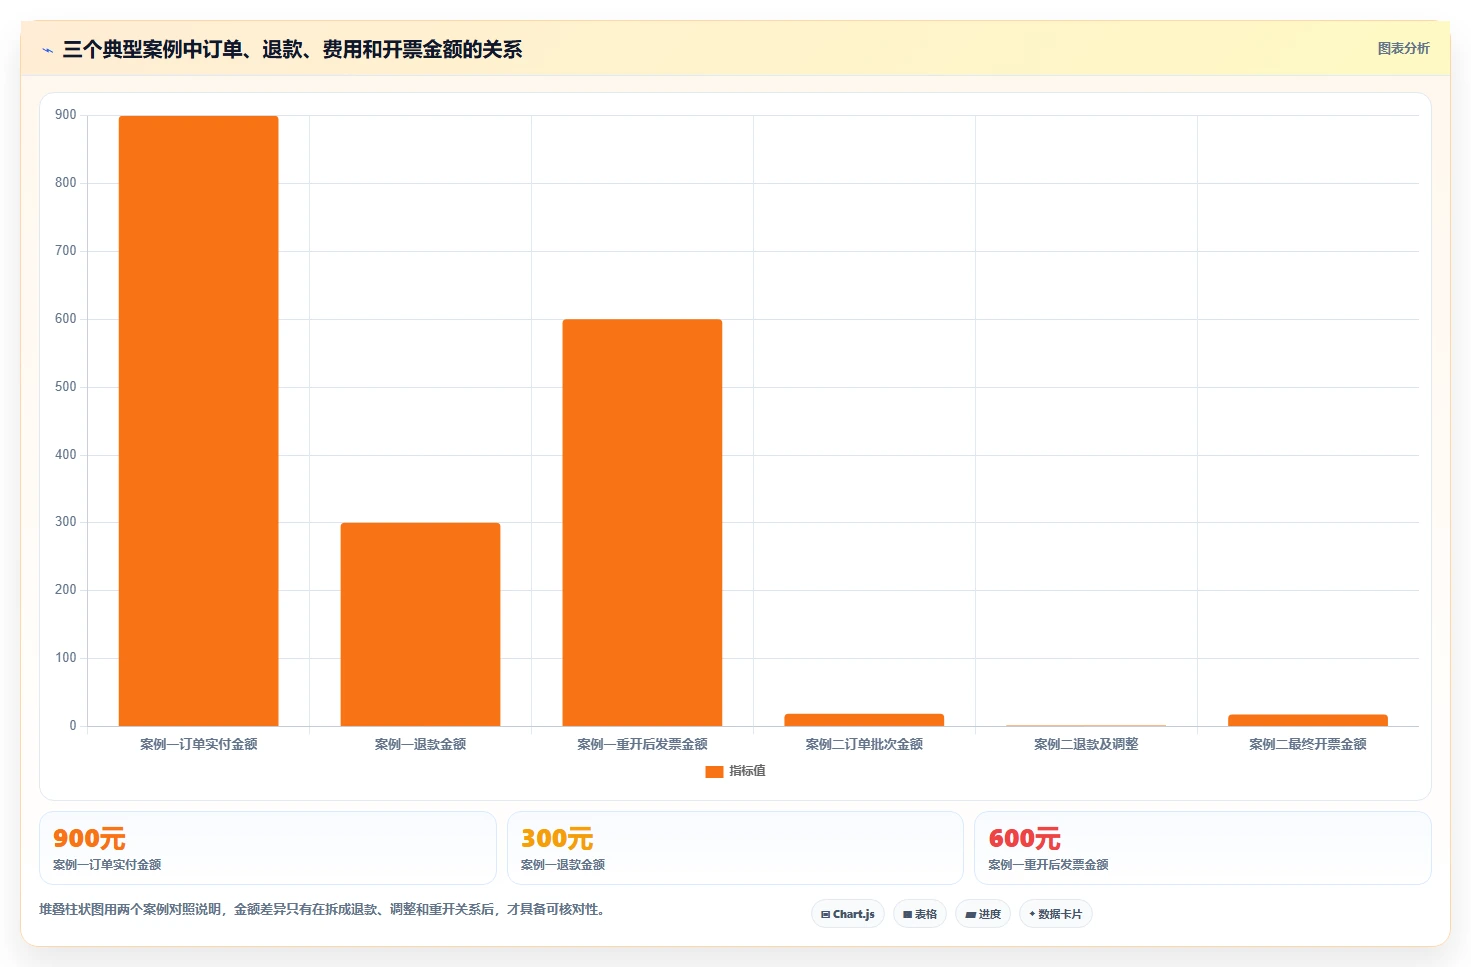
Task: Toggle the 指标值 legend label
Action: 747,771
